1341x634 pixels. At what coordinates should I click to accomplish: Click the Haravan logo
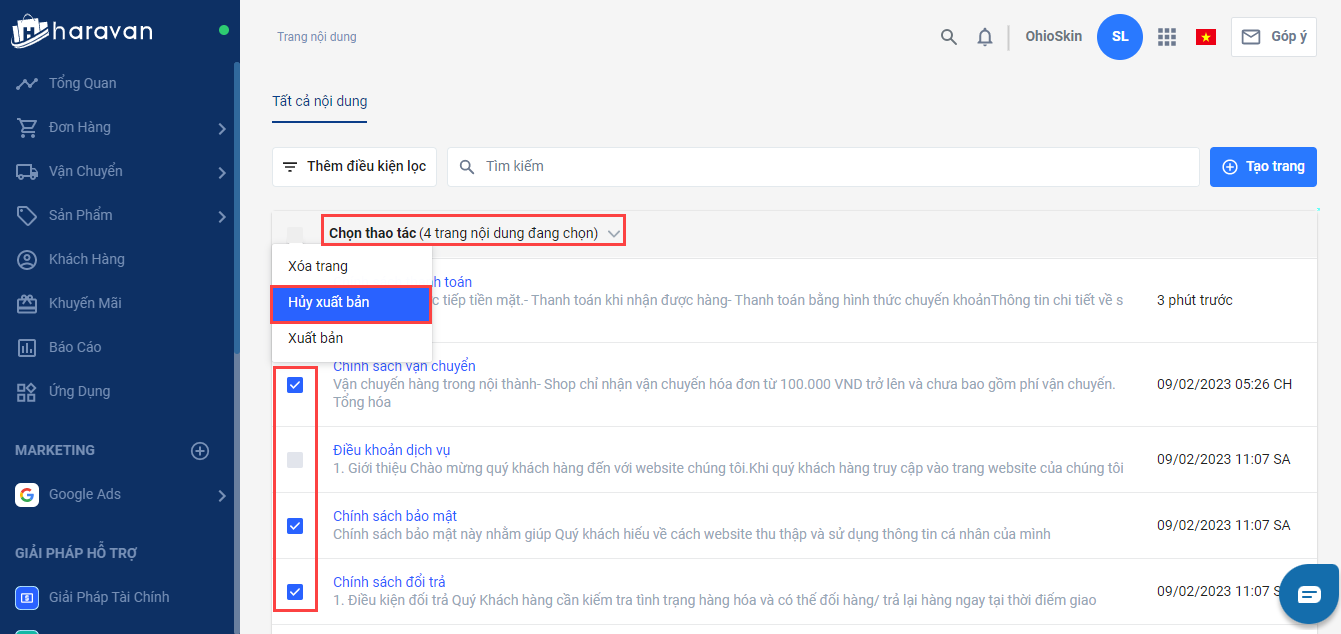[x=82, y=31]
